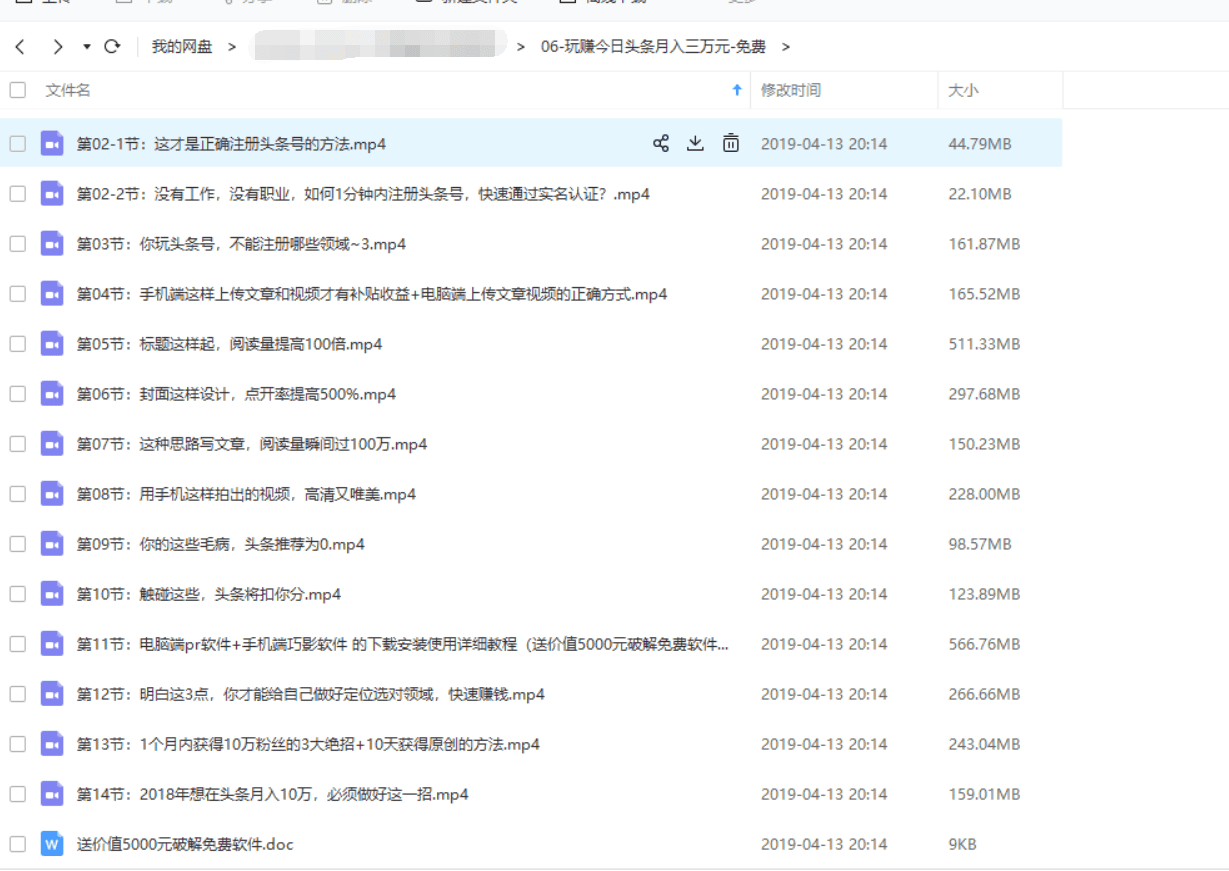This screenshot has width=1229, height=871.
Task: Check the checkbox for 第14节 video
Action: point(16,793)
